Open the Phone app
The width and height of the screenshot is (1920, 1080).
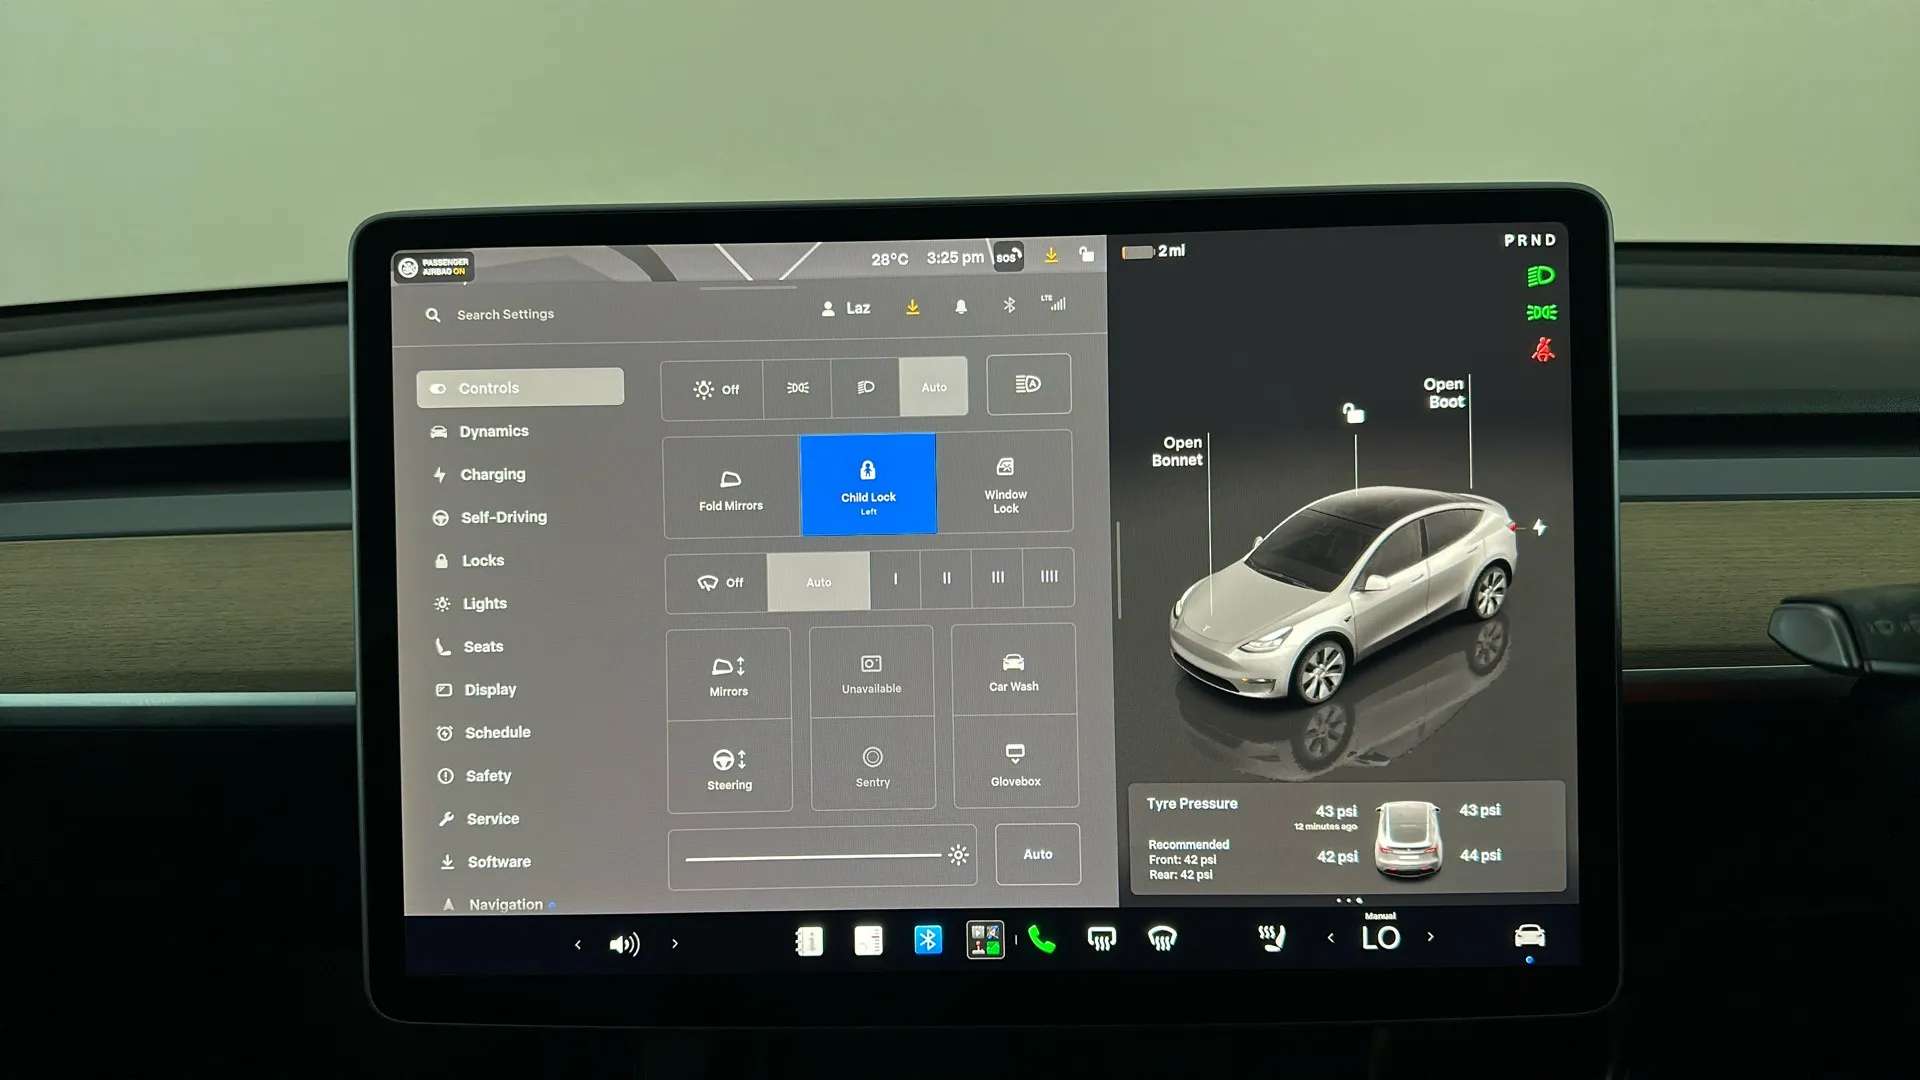(x=1041, y=939)
